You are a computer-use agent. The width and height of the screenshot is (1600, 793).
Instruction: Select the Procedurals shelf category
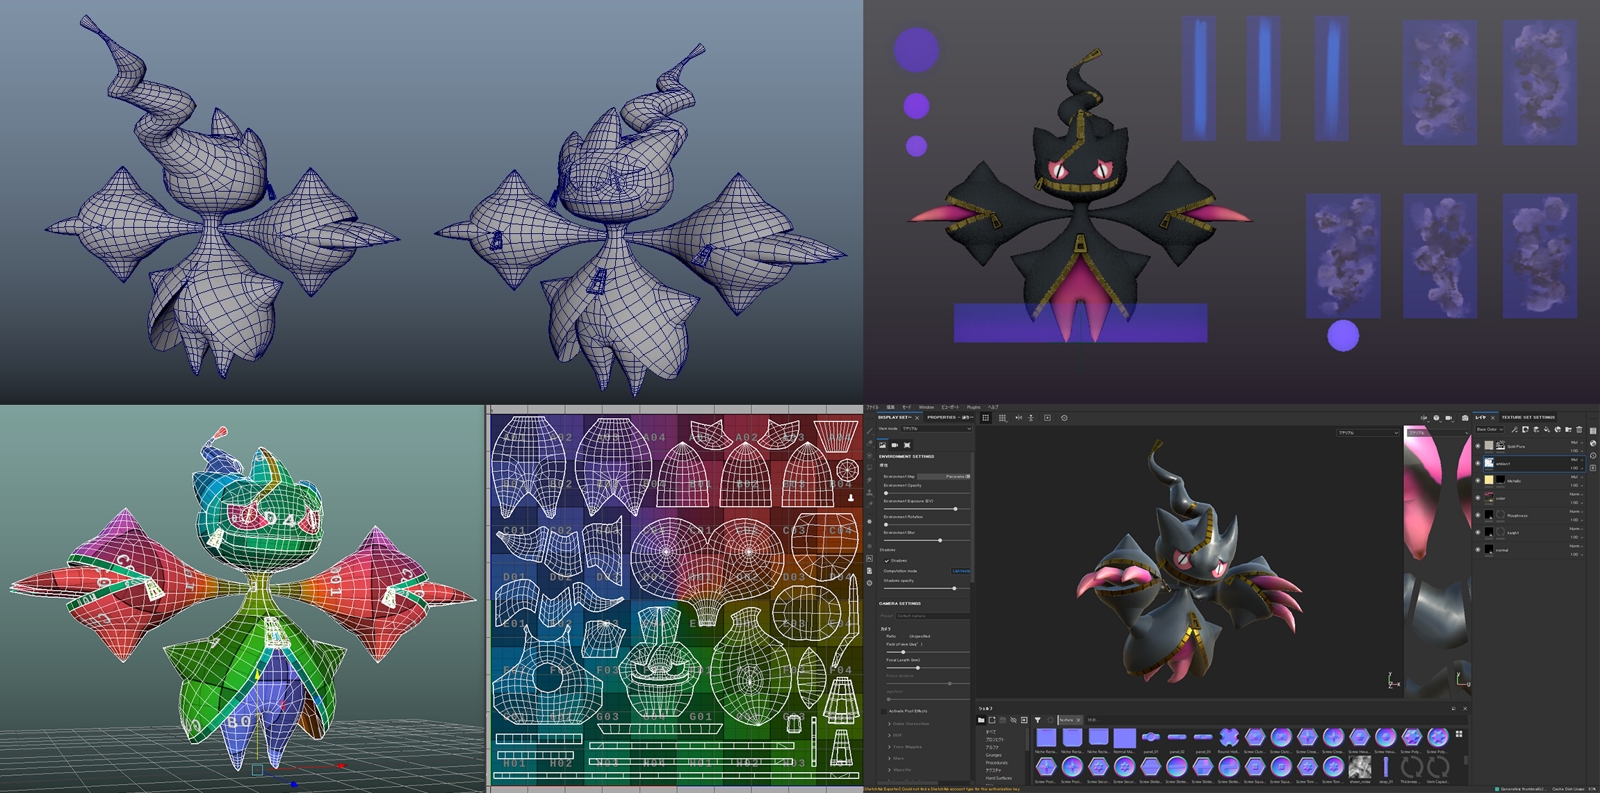point(997,763)
